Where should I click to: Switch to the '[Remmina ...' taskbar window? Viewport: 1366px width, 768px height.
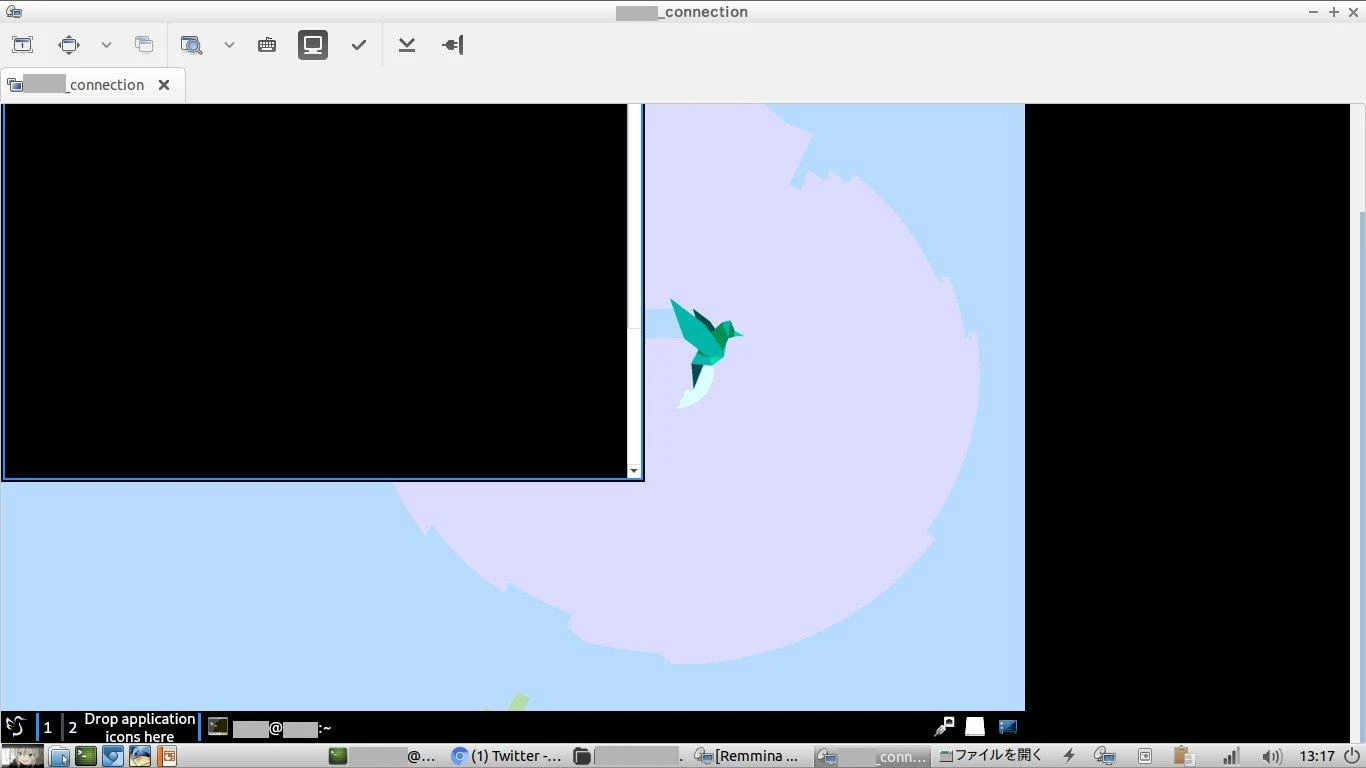click(x=748, y=757)
